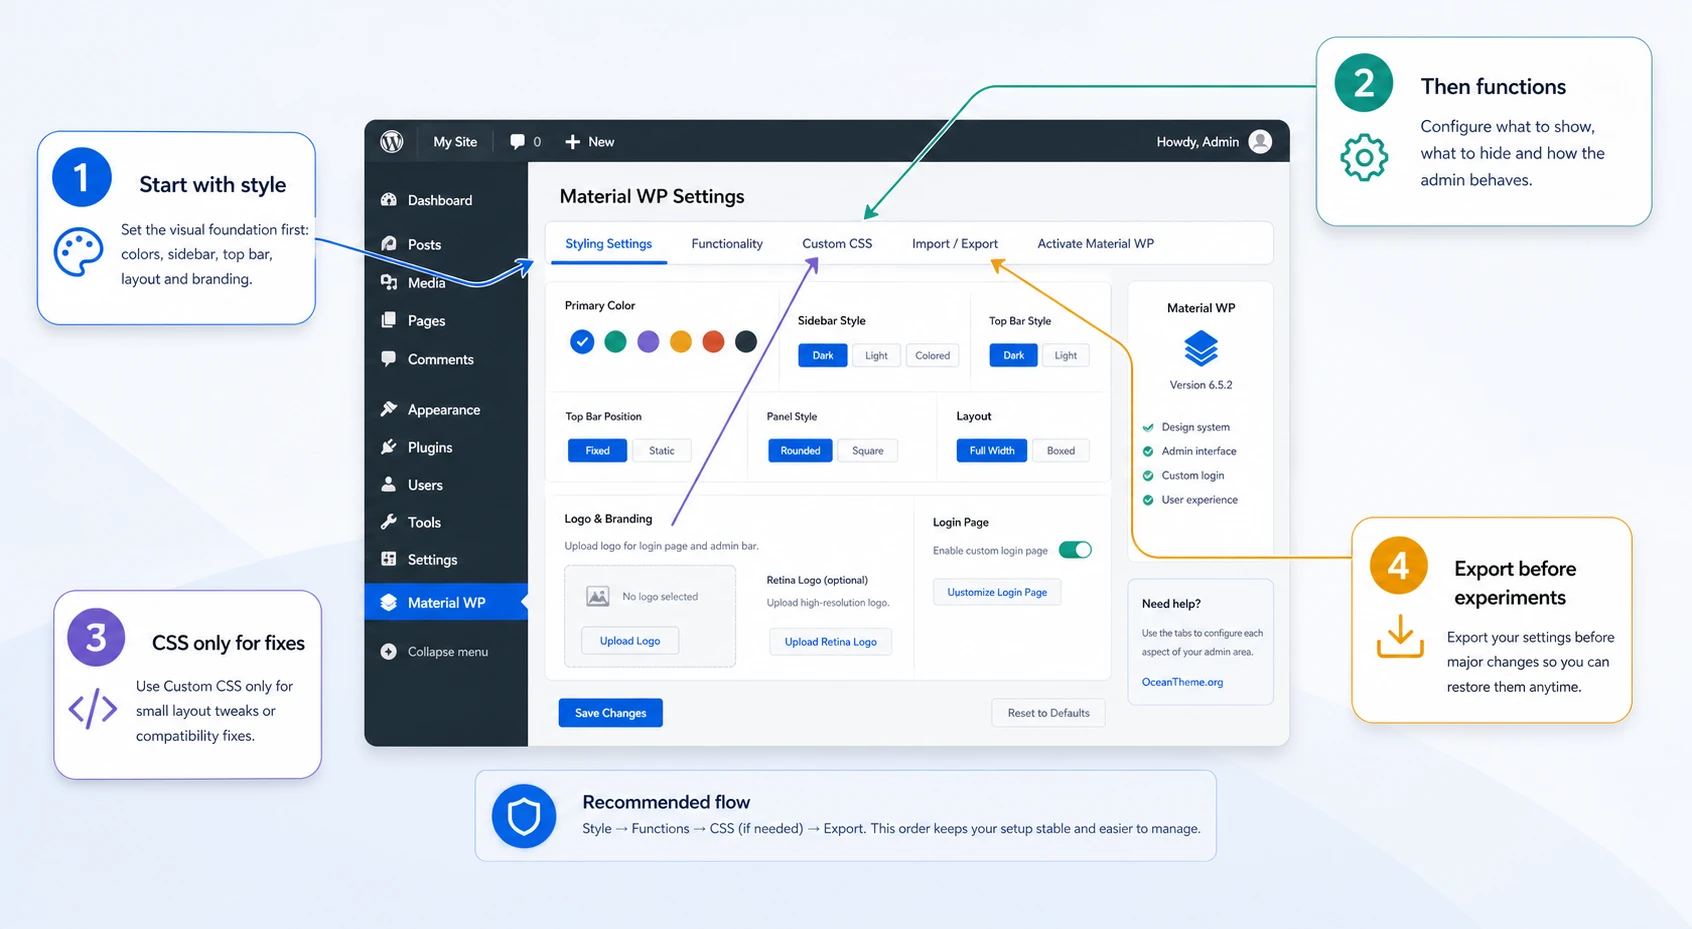This screenshot has width=1692, height=929.
Task: Click the Users person icon in sidebar
Action: 389,484
